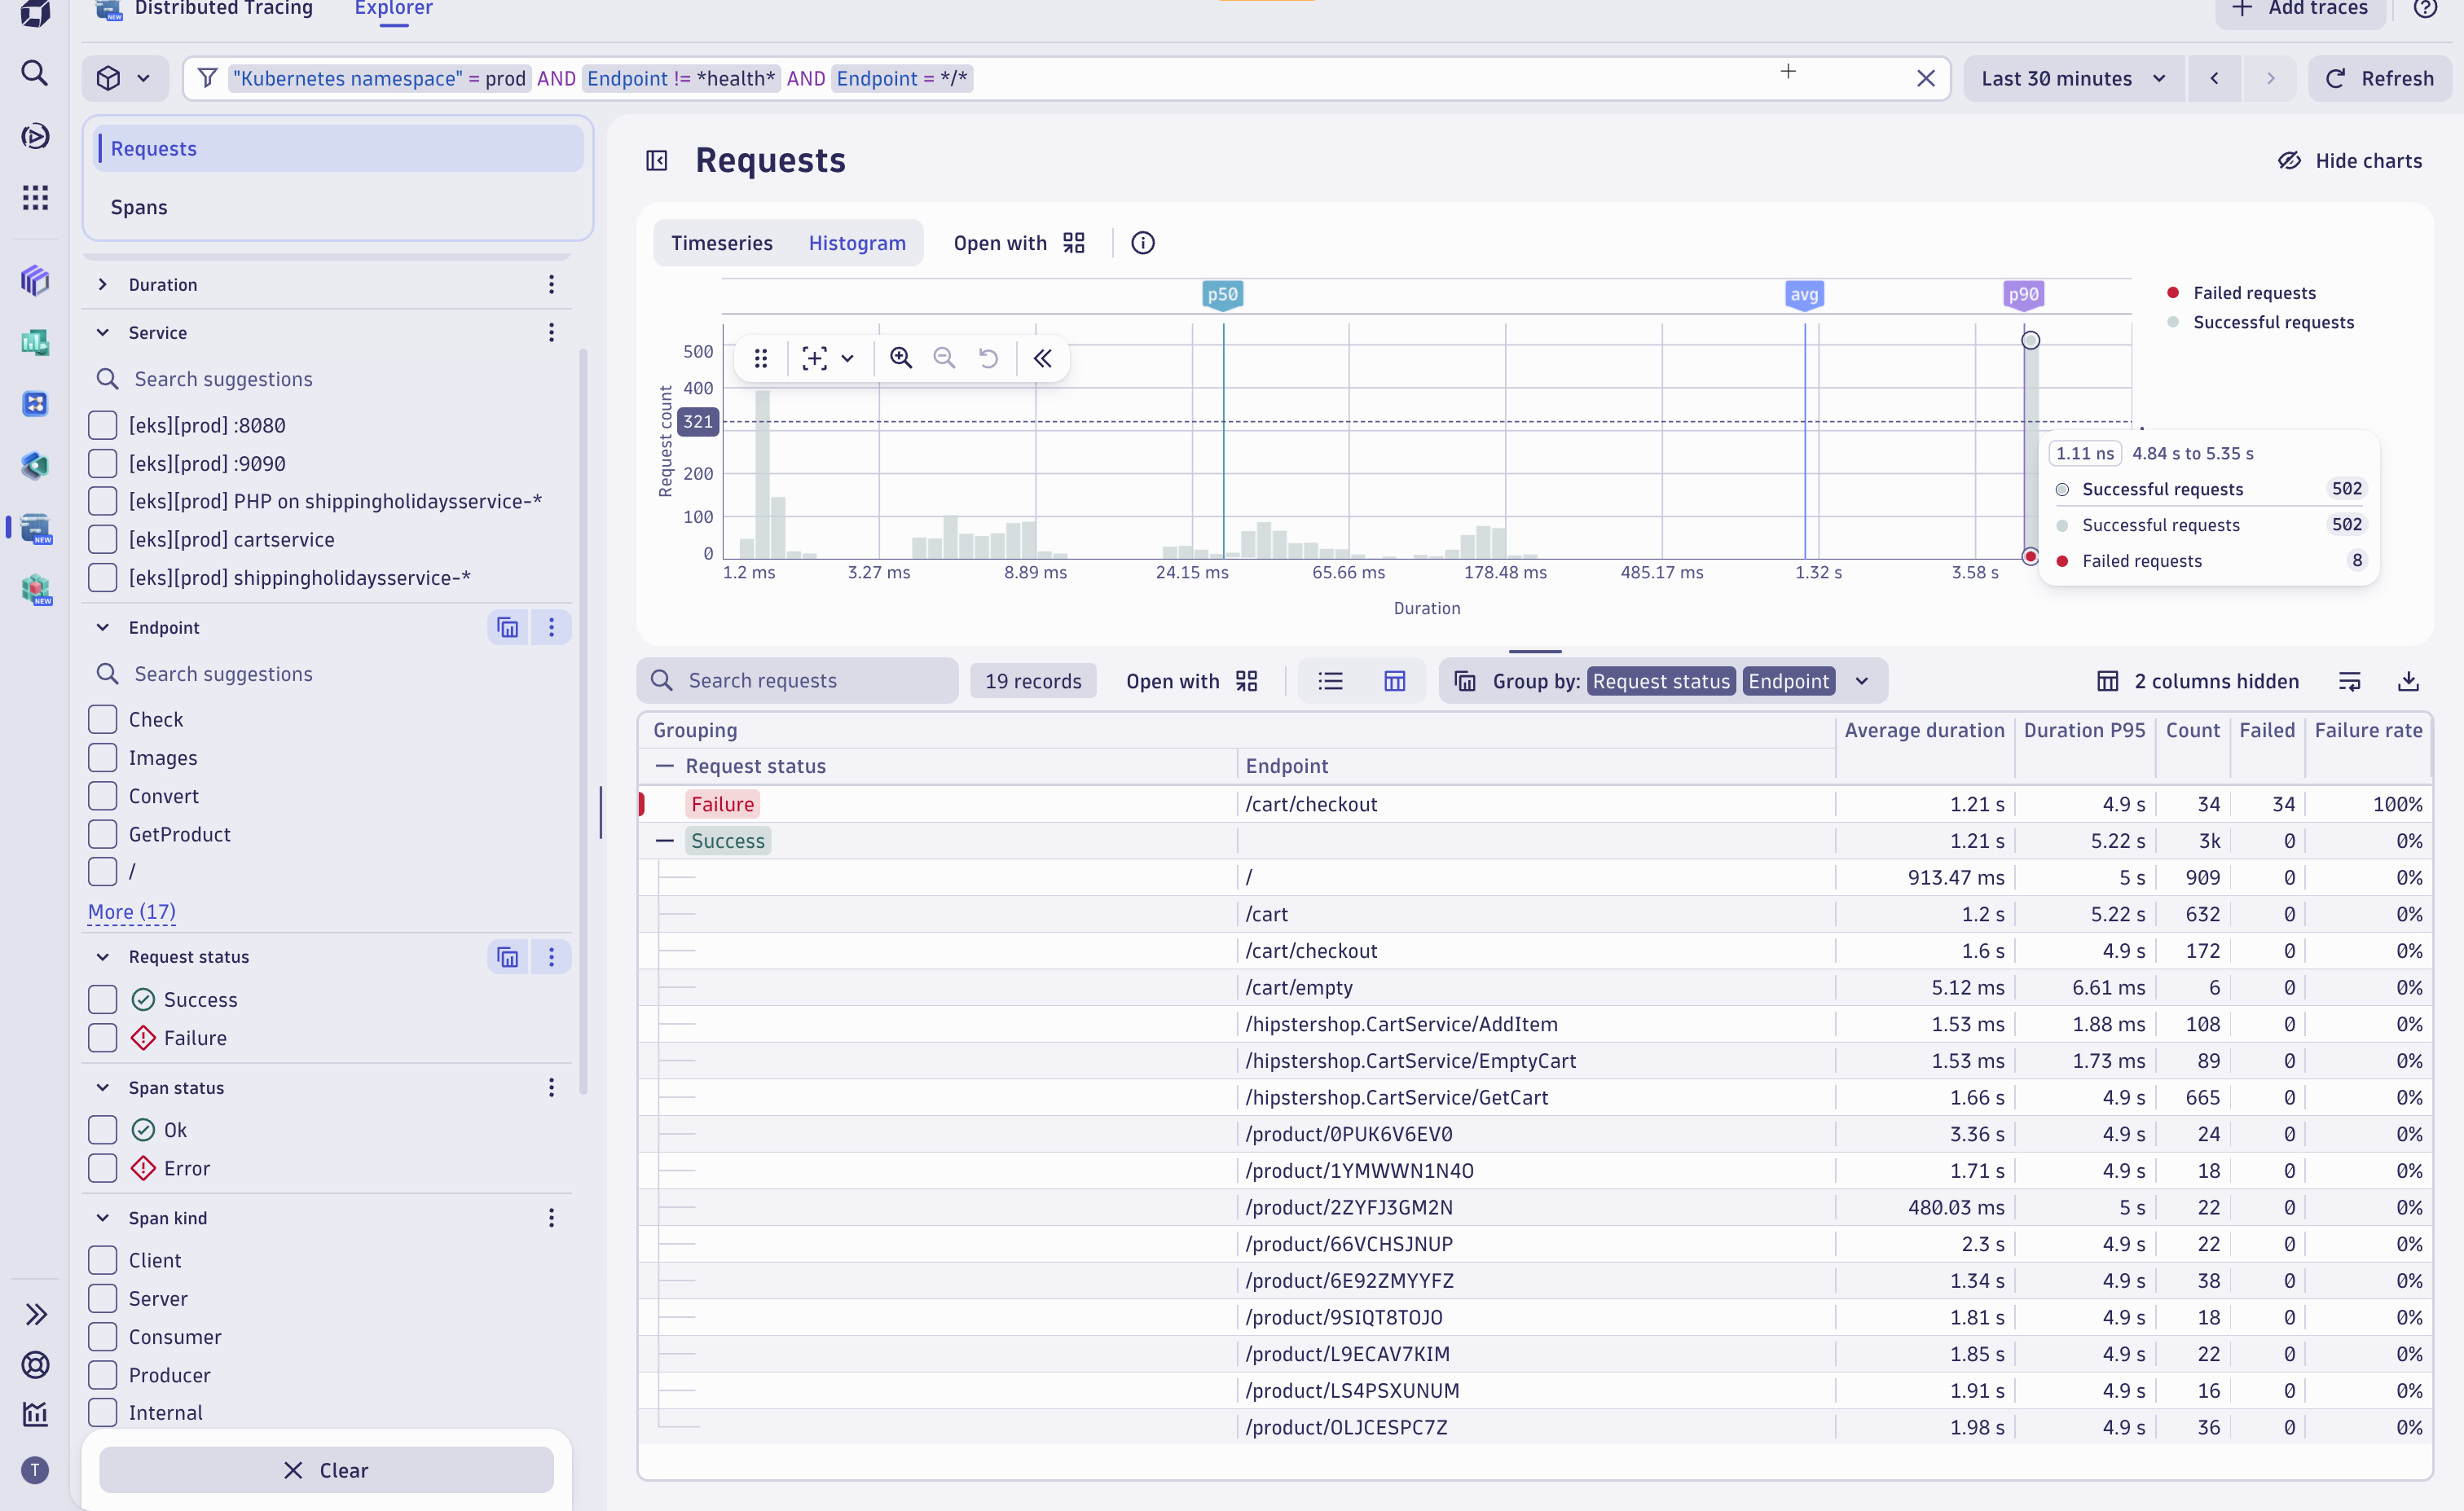Click chart zoom in magnifier icon
This screenshot has height=1511, width=2464.
pos(900,358)
